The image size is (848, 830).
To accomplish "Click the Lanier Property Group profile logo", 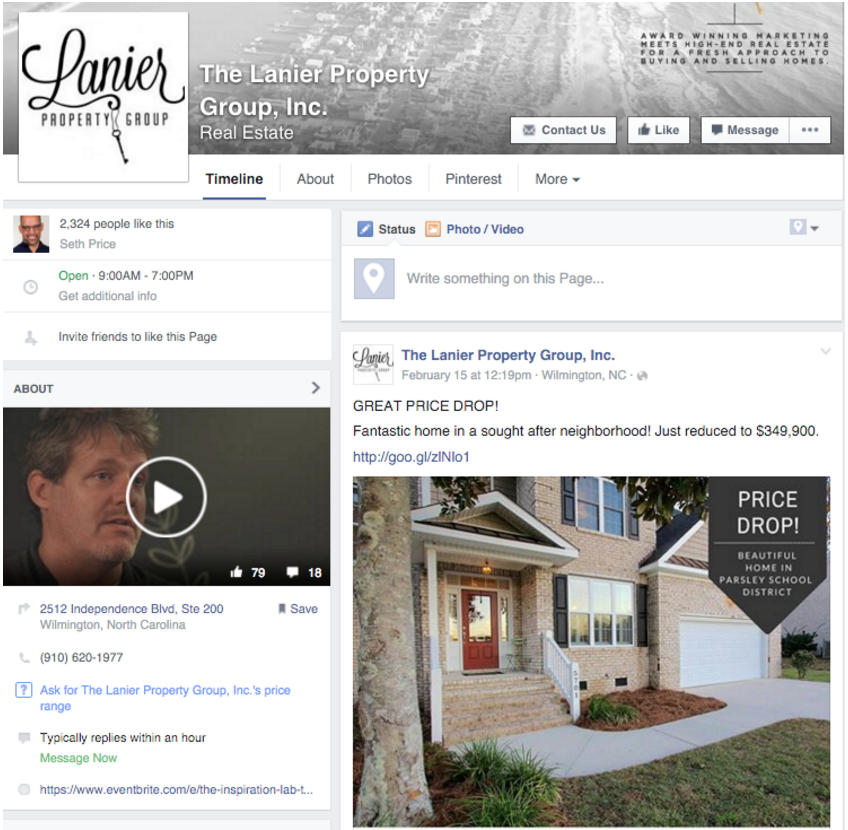I will coord(103,97).
